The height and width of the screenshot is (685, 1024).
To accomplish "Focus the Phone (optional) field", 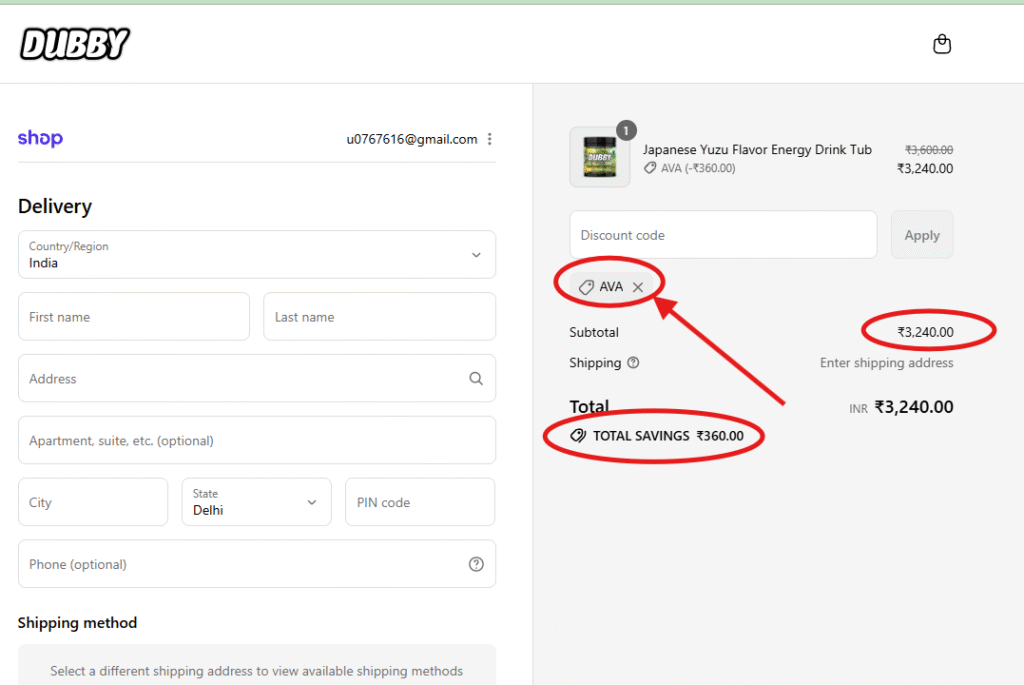I will (257, 564).
